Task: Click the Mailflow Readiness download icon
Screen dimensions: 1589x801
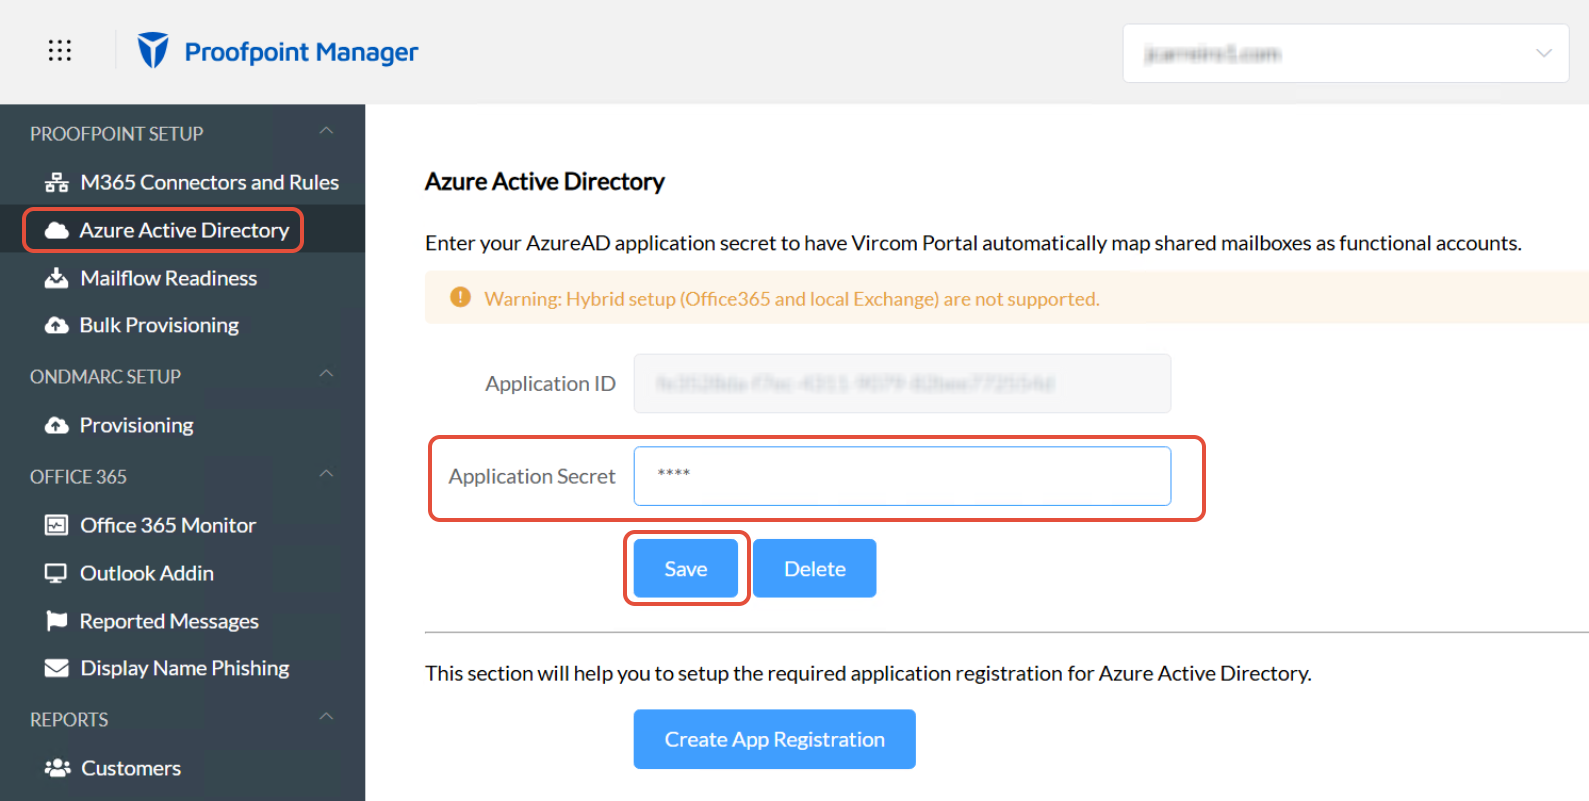Action: tap(57, 278)
